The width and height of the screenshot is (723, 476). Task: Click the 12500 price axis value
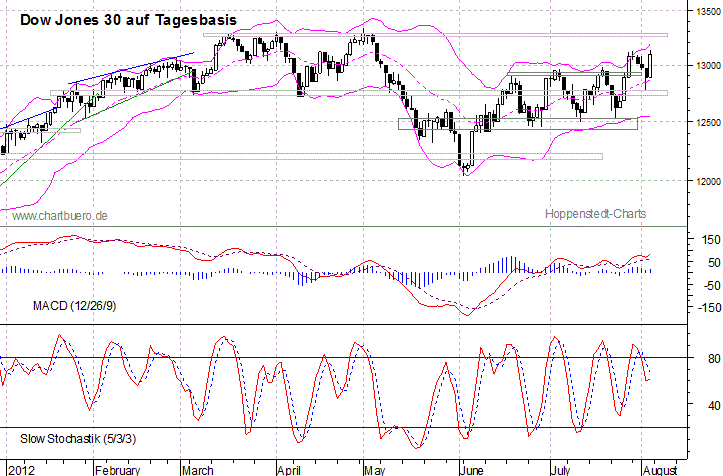click(708, 122)
